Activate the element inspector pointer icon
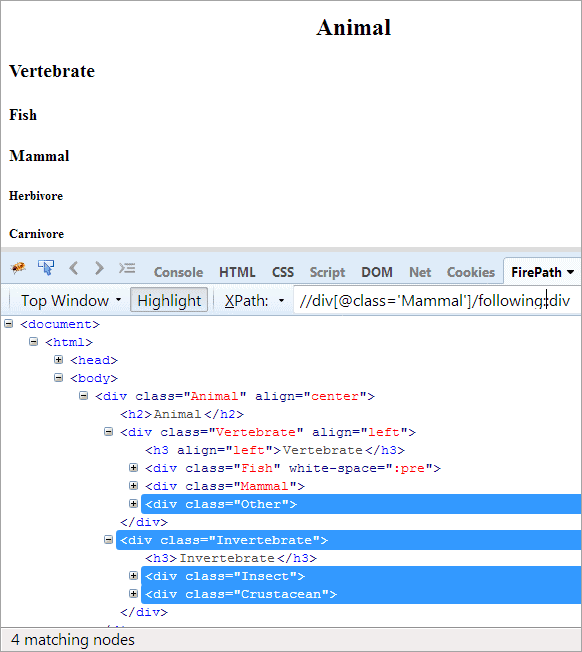 (46, 268)
